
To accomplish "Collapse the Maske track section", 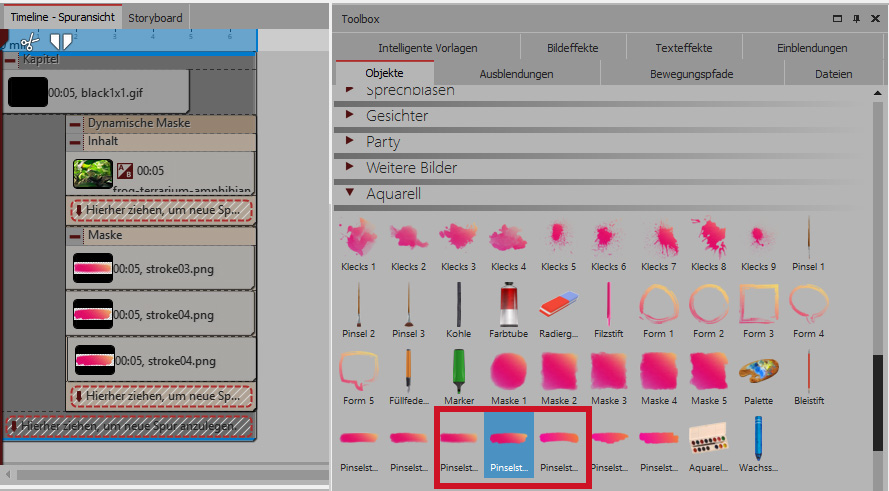I will click(x=76, y=236).
